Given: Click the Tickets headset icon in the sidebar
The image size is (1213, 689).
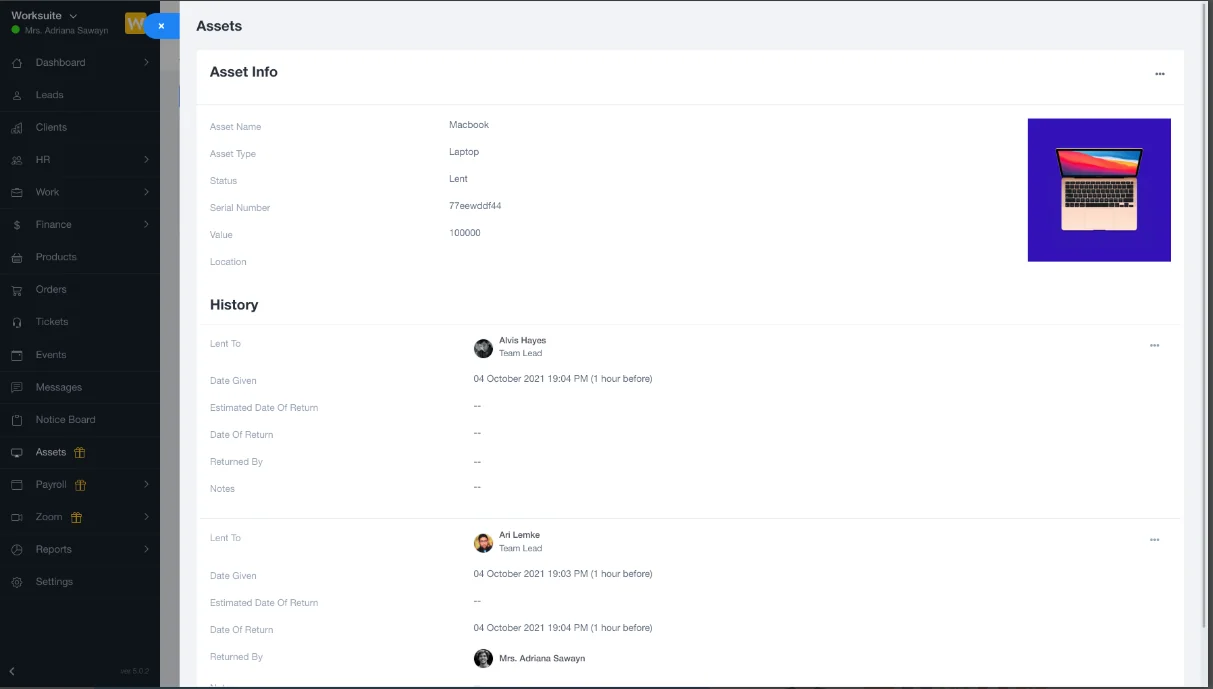Looking at the screenshot, I should tap(16, 322).
